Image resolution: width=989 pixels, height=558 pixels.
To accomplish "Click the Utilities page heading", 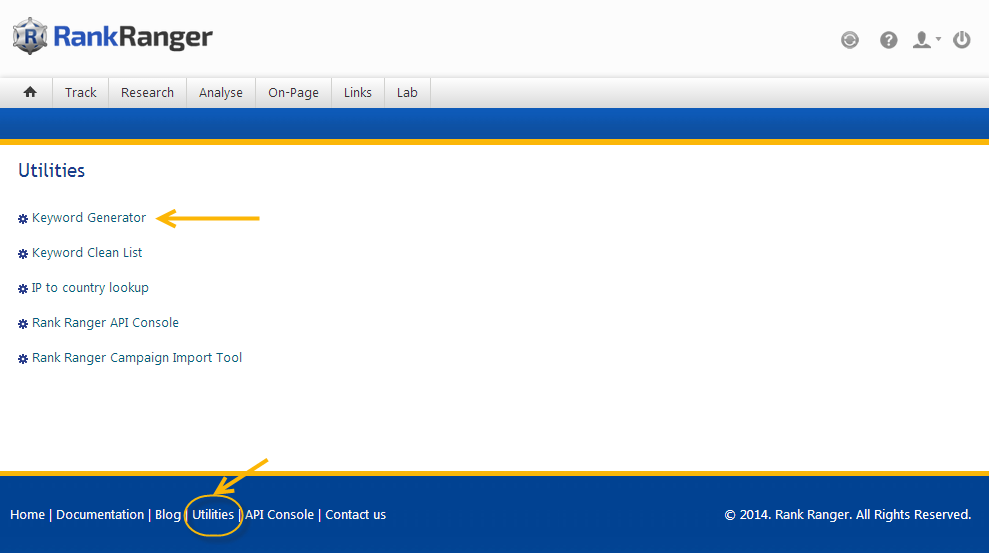I will [x=52, y=170].
